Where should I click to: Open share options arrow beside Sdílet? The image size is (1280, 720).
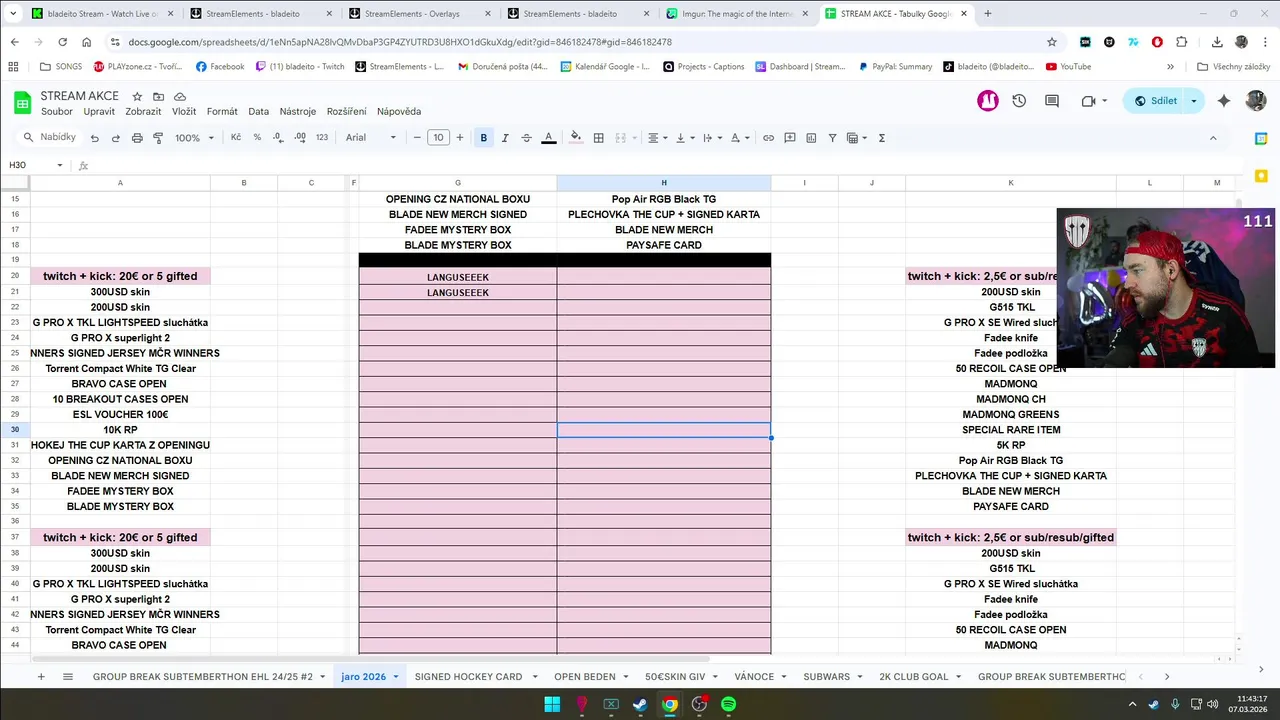[x=1193, y=101]
